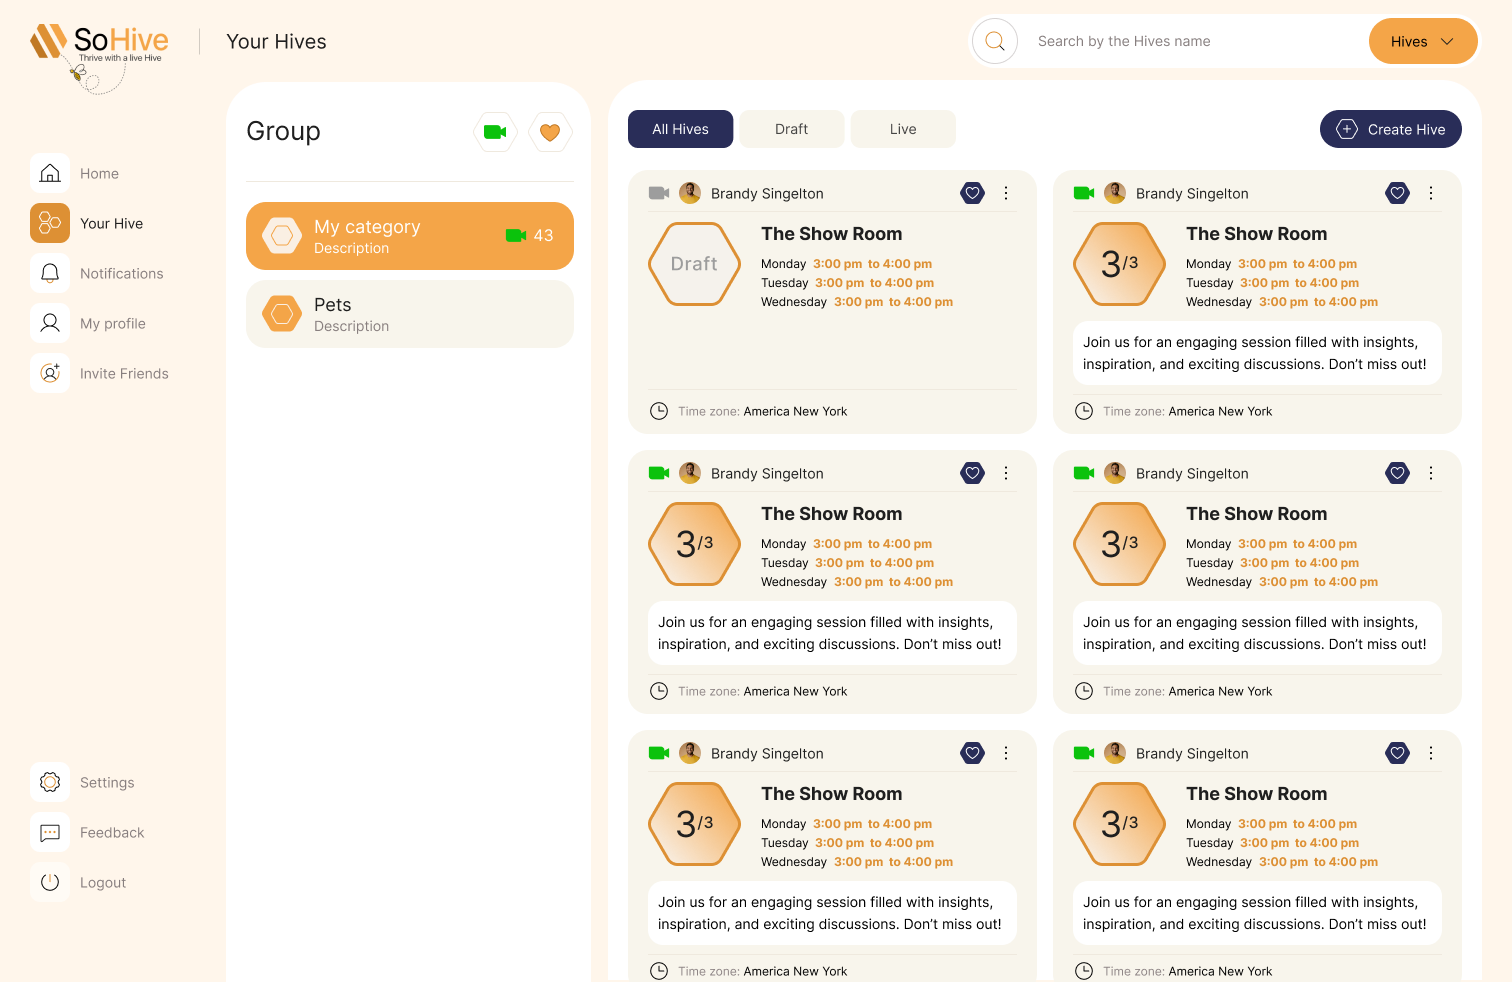Image resolution: width=1512 pixels, height=982 pixels.
Task: Click the Create Hive button
Action: point(1391,129)
